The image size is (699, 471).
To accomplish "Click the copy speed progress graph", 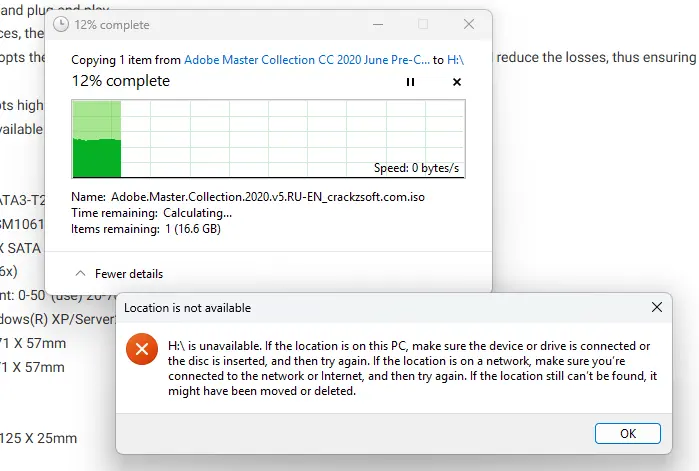I will tap(268, 139).
